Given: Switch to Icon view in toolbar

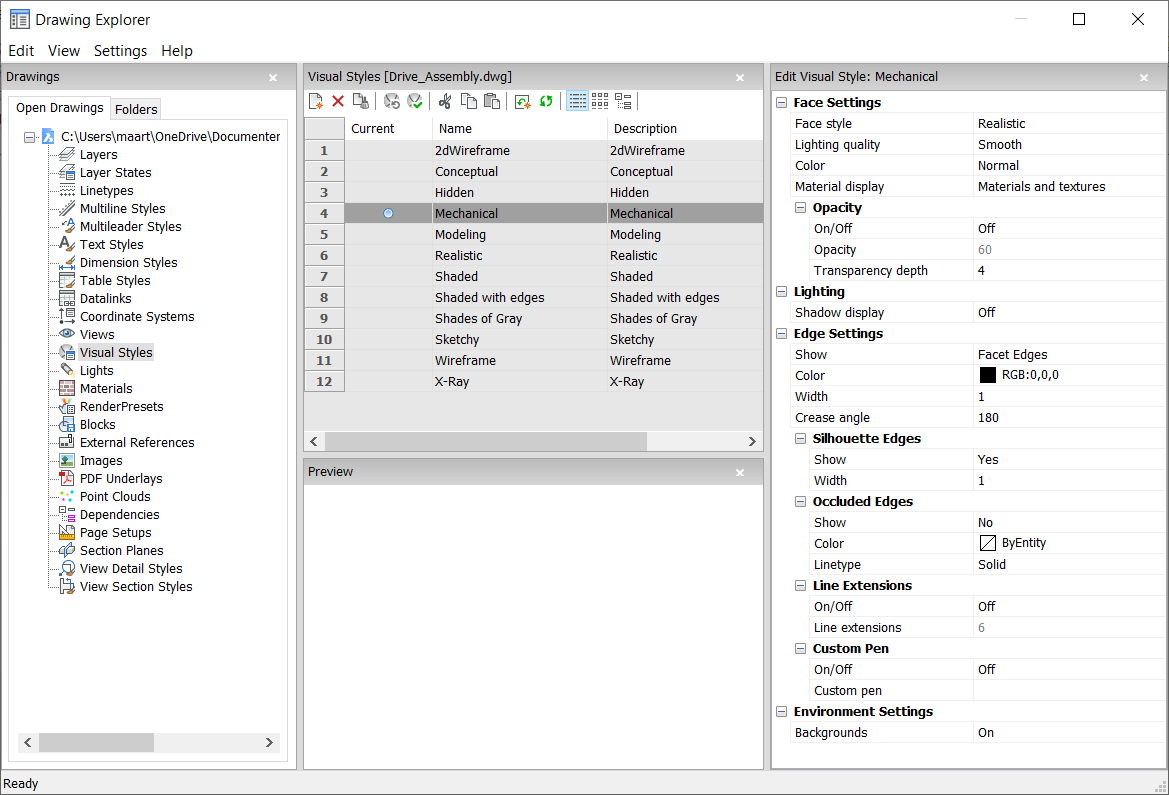Looking at the screenshot, I should click(600, 101).
